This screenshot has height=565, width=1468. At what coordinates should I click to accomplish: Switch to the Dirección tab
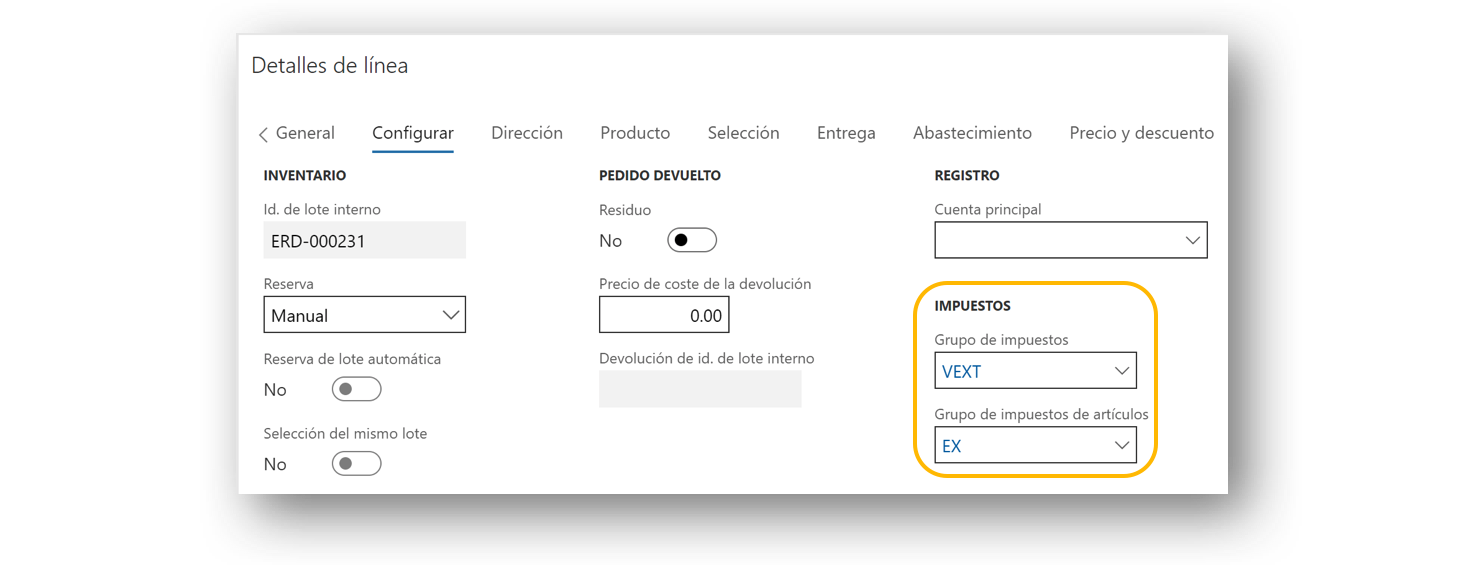point(527,133)
